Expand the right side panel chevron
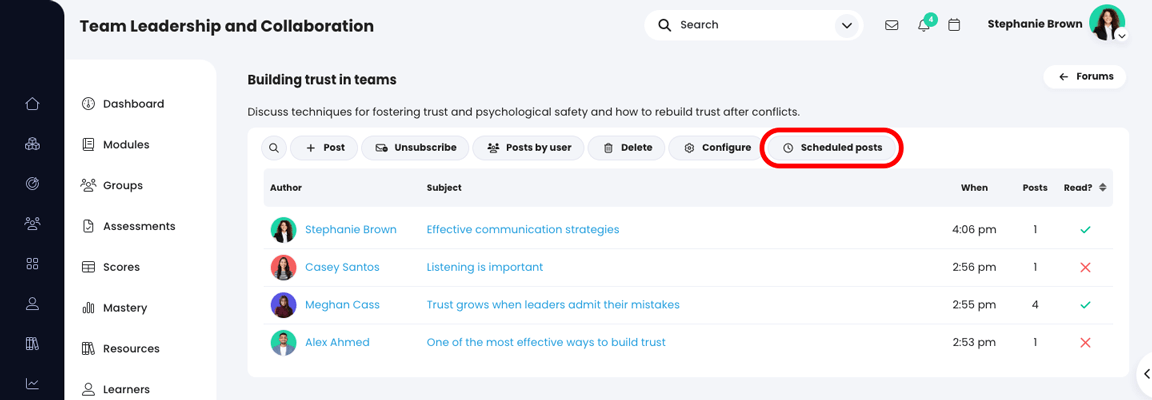1152x400 pixels. coord(1146,374)
